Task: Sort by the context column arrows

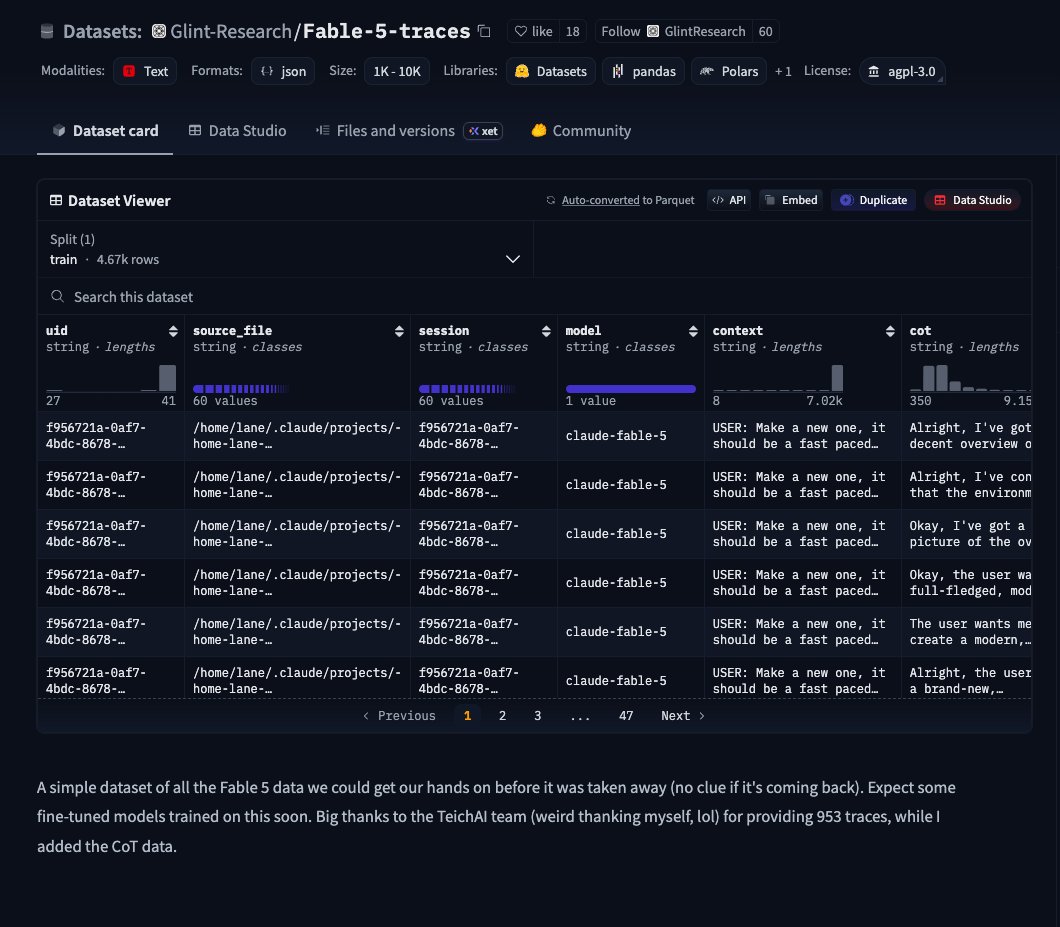Action: click(890, 331)
